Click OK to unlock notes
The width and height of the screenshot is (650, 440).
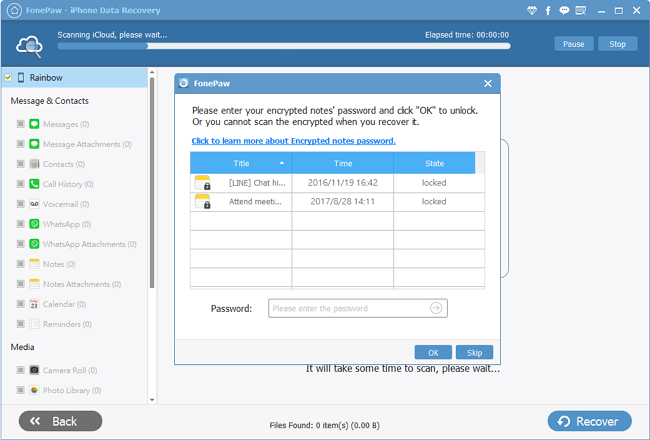433,352
